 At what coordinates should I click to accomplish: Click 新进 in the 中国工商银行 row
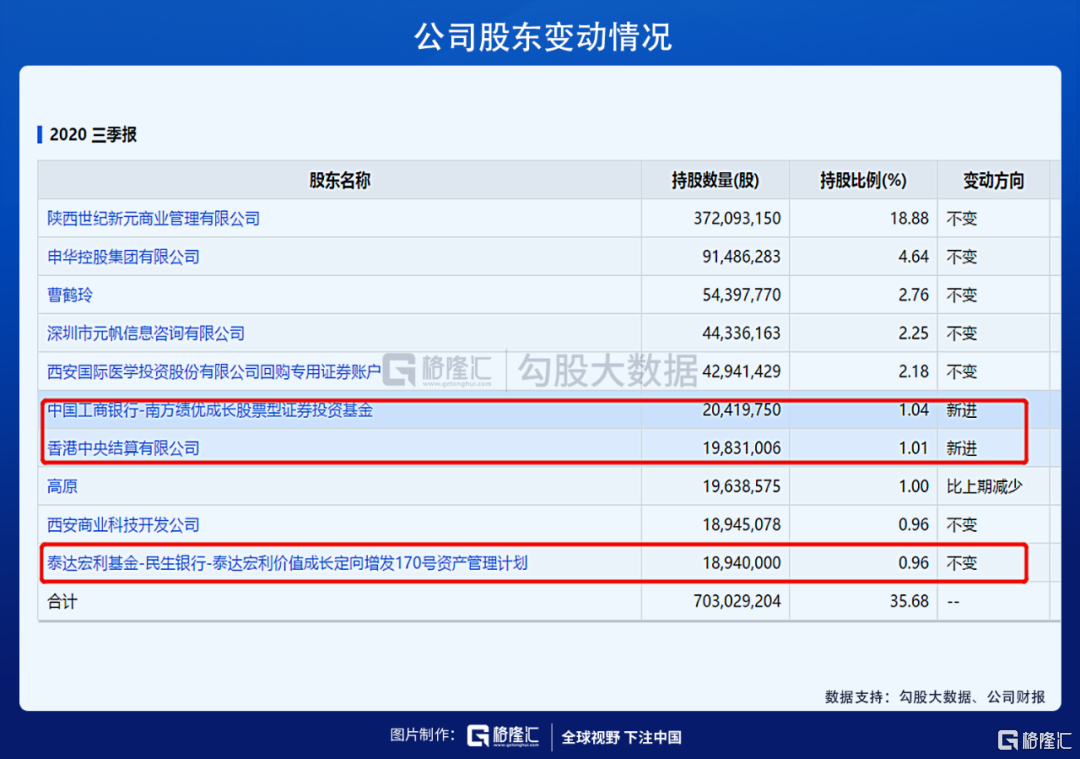[962, 410]
